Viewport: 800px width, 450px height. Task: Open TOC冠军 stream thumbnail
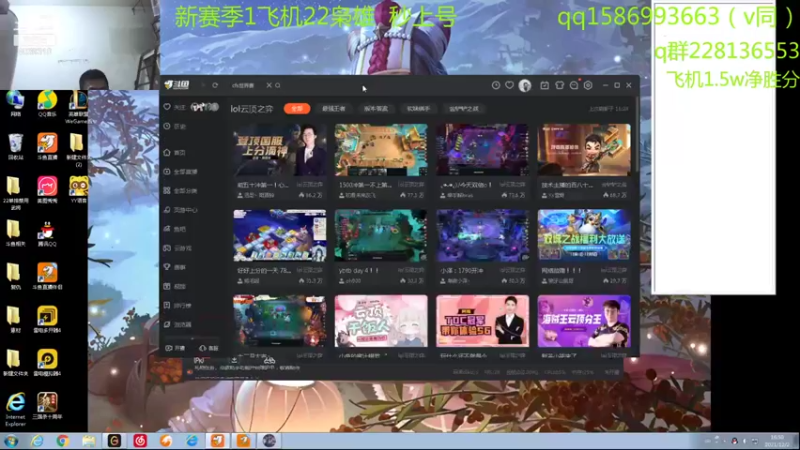482,321
